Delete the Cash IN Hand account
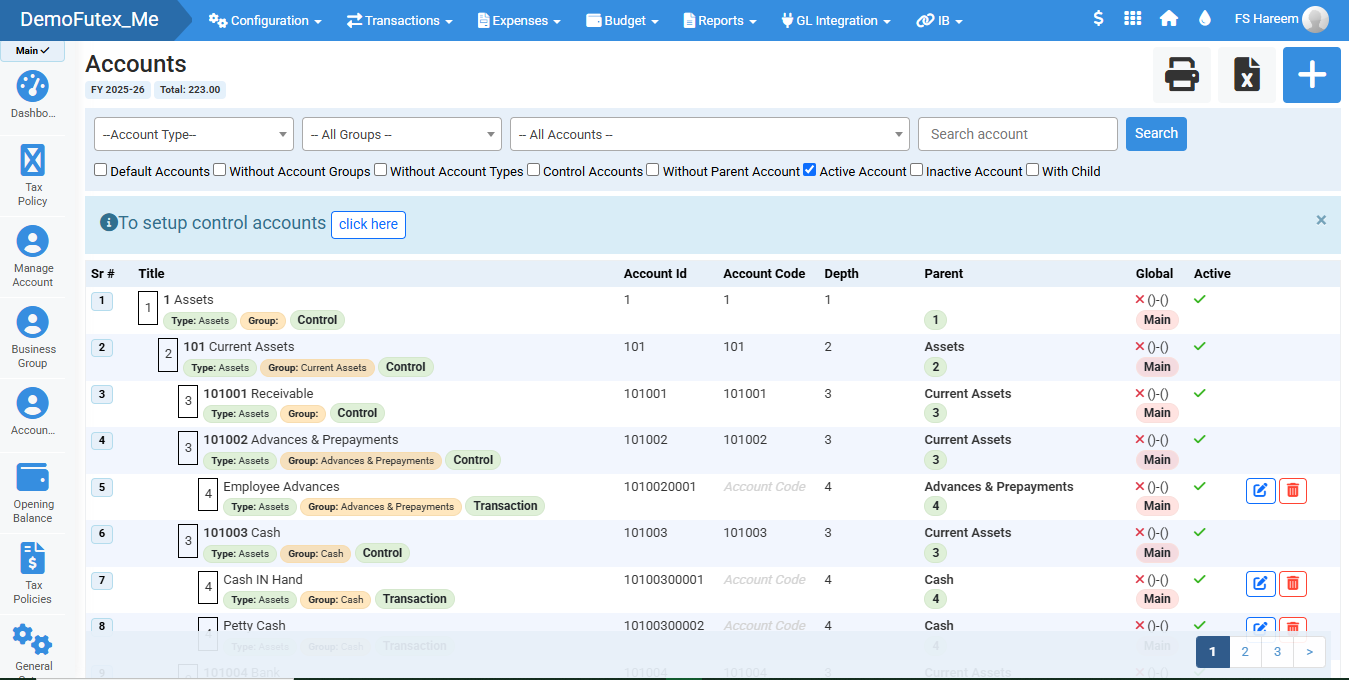 click(x=1293, y=583)
